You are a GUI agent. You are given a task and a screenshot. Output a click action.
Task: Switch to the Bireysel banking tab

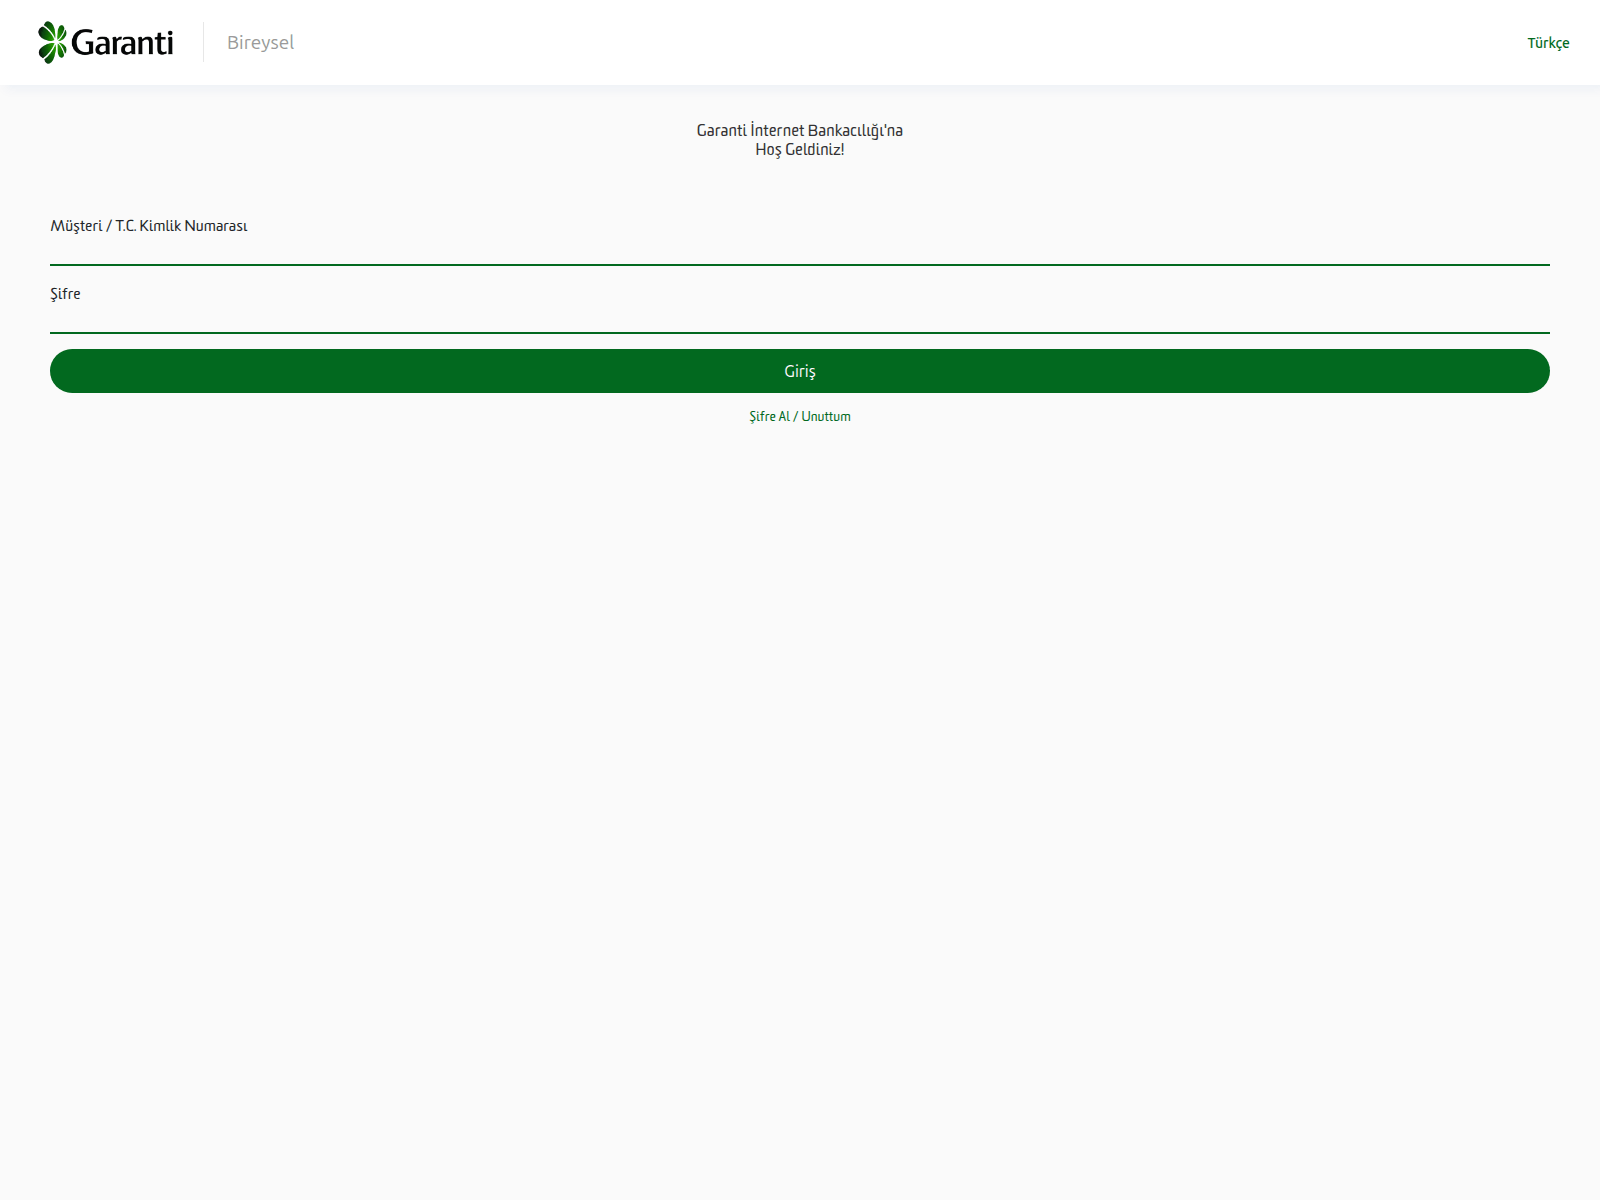tap(260, 42)
